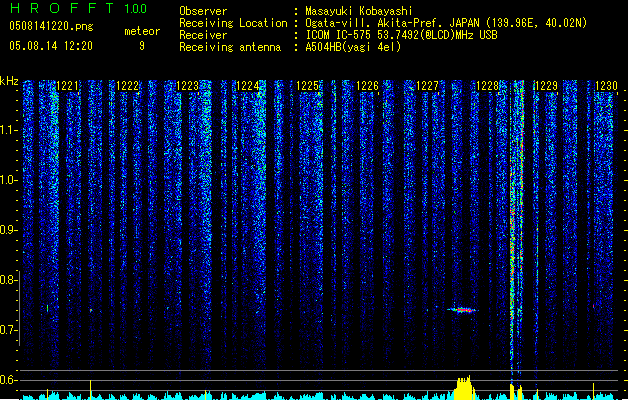Viewport: 629px width, 400px height.
Task: Click observer name Masayuki Kobayashi
Action: tap(359, 11)
